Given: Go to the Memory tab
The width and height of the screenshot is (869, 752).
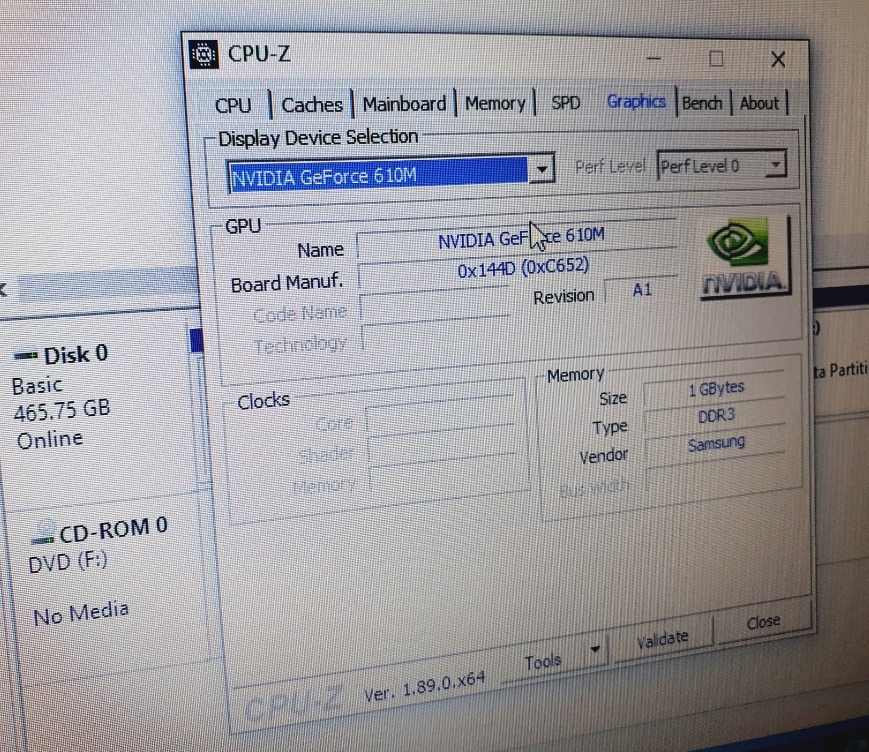Looking at the screenshot, I should click(x=495, y=103).
